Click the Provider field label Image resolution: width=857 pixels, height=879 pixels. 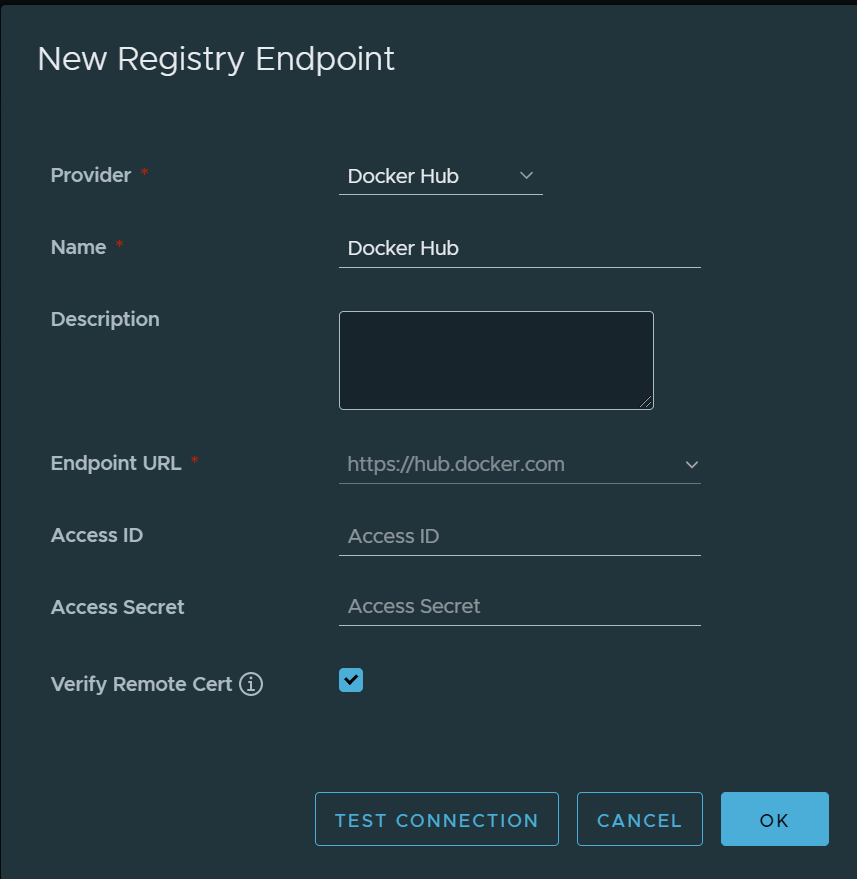(x=91, y=175)
